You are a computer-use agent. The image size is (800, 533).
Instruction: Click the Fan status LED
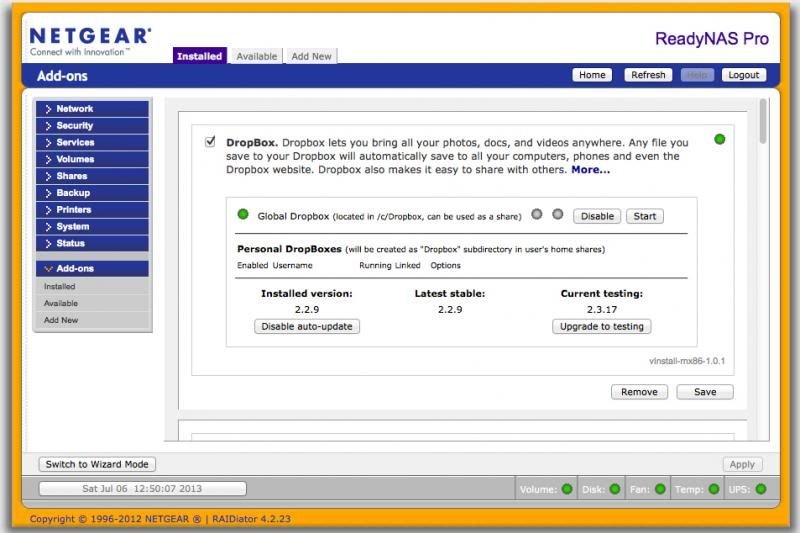[660, 489]
